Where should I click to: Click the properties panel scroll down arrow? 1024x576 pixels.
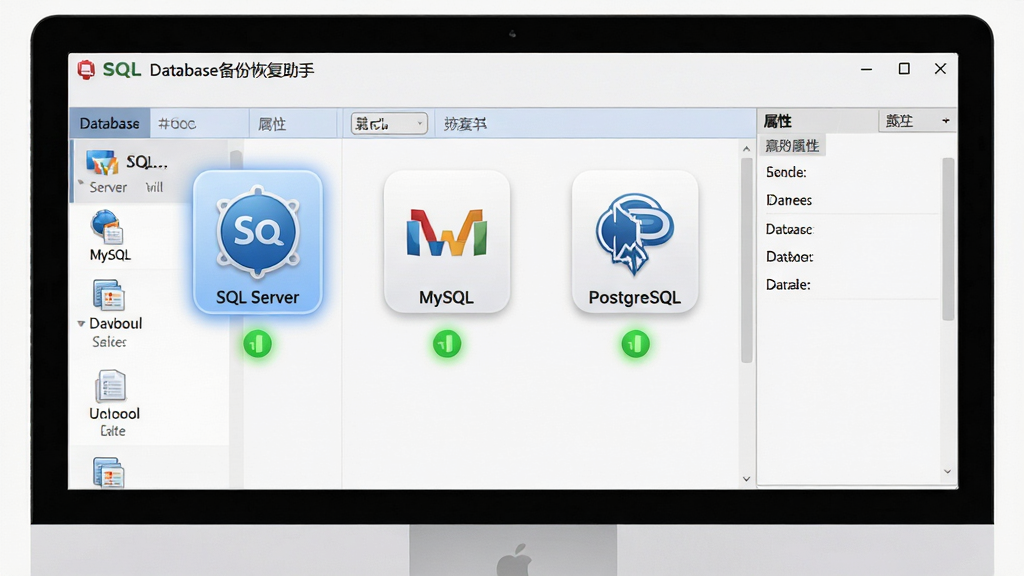[948, 472]
